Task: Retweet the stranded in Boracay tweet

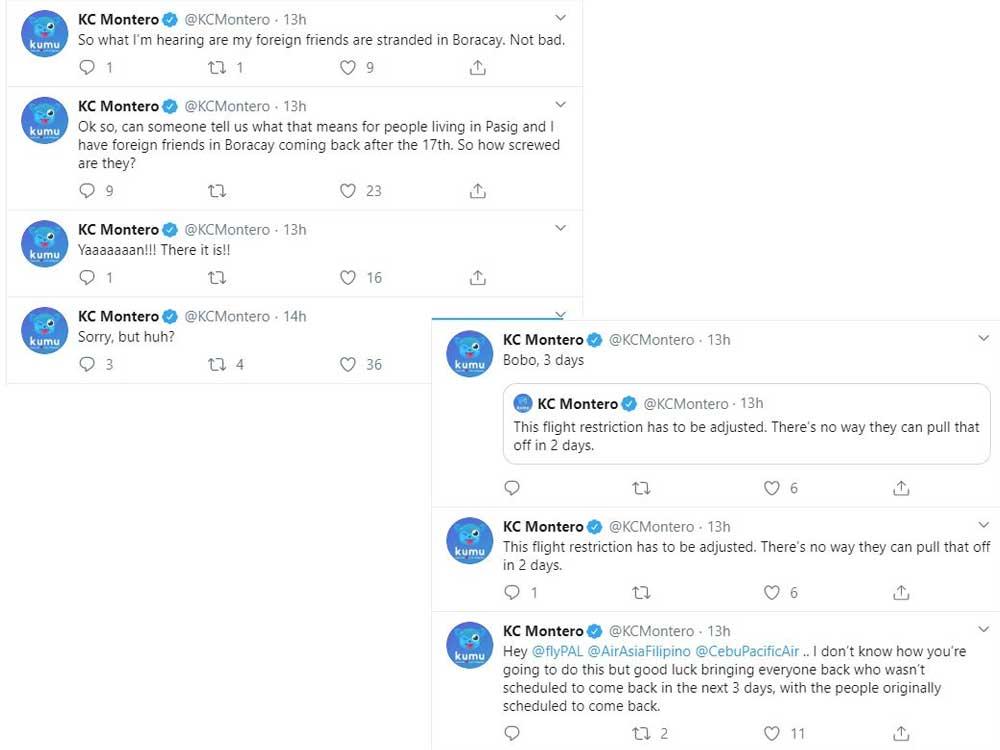Action: [216, 68]
